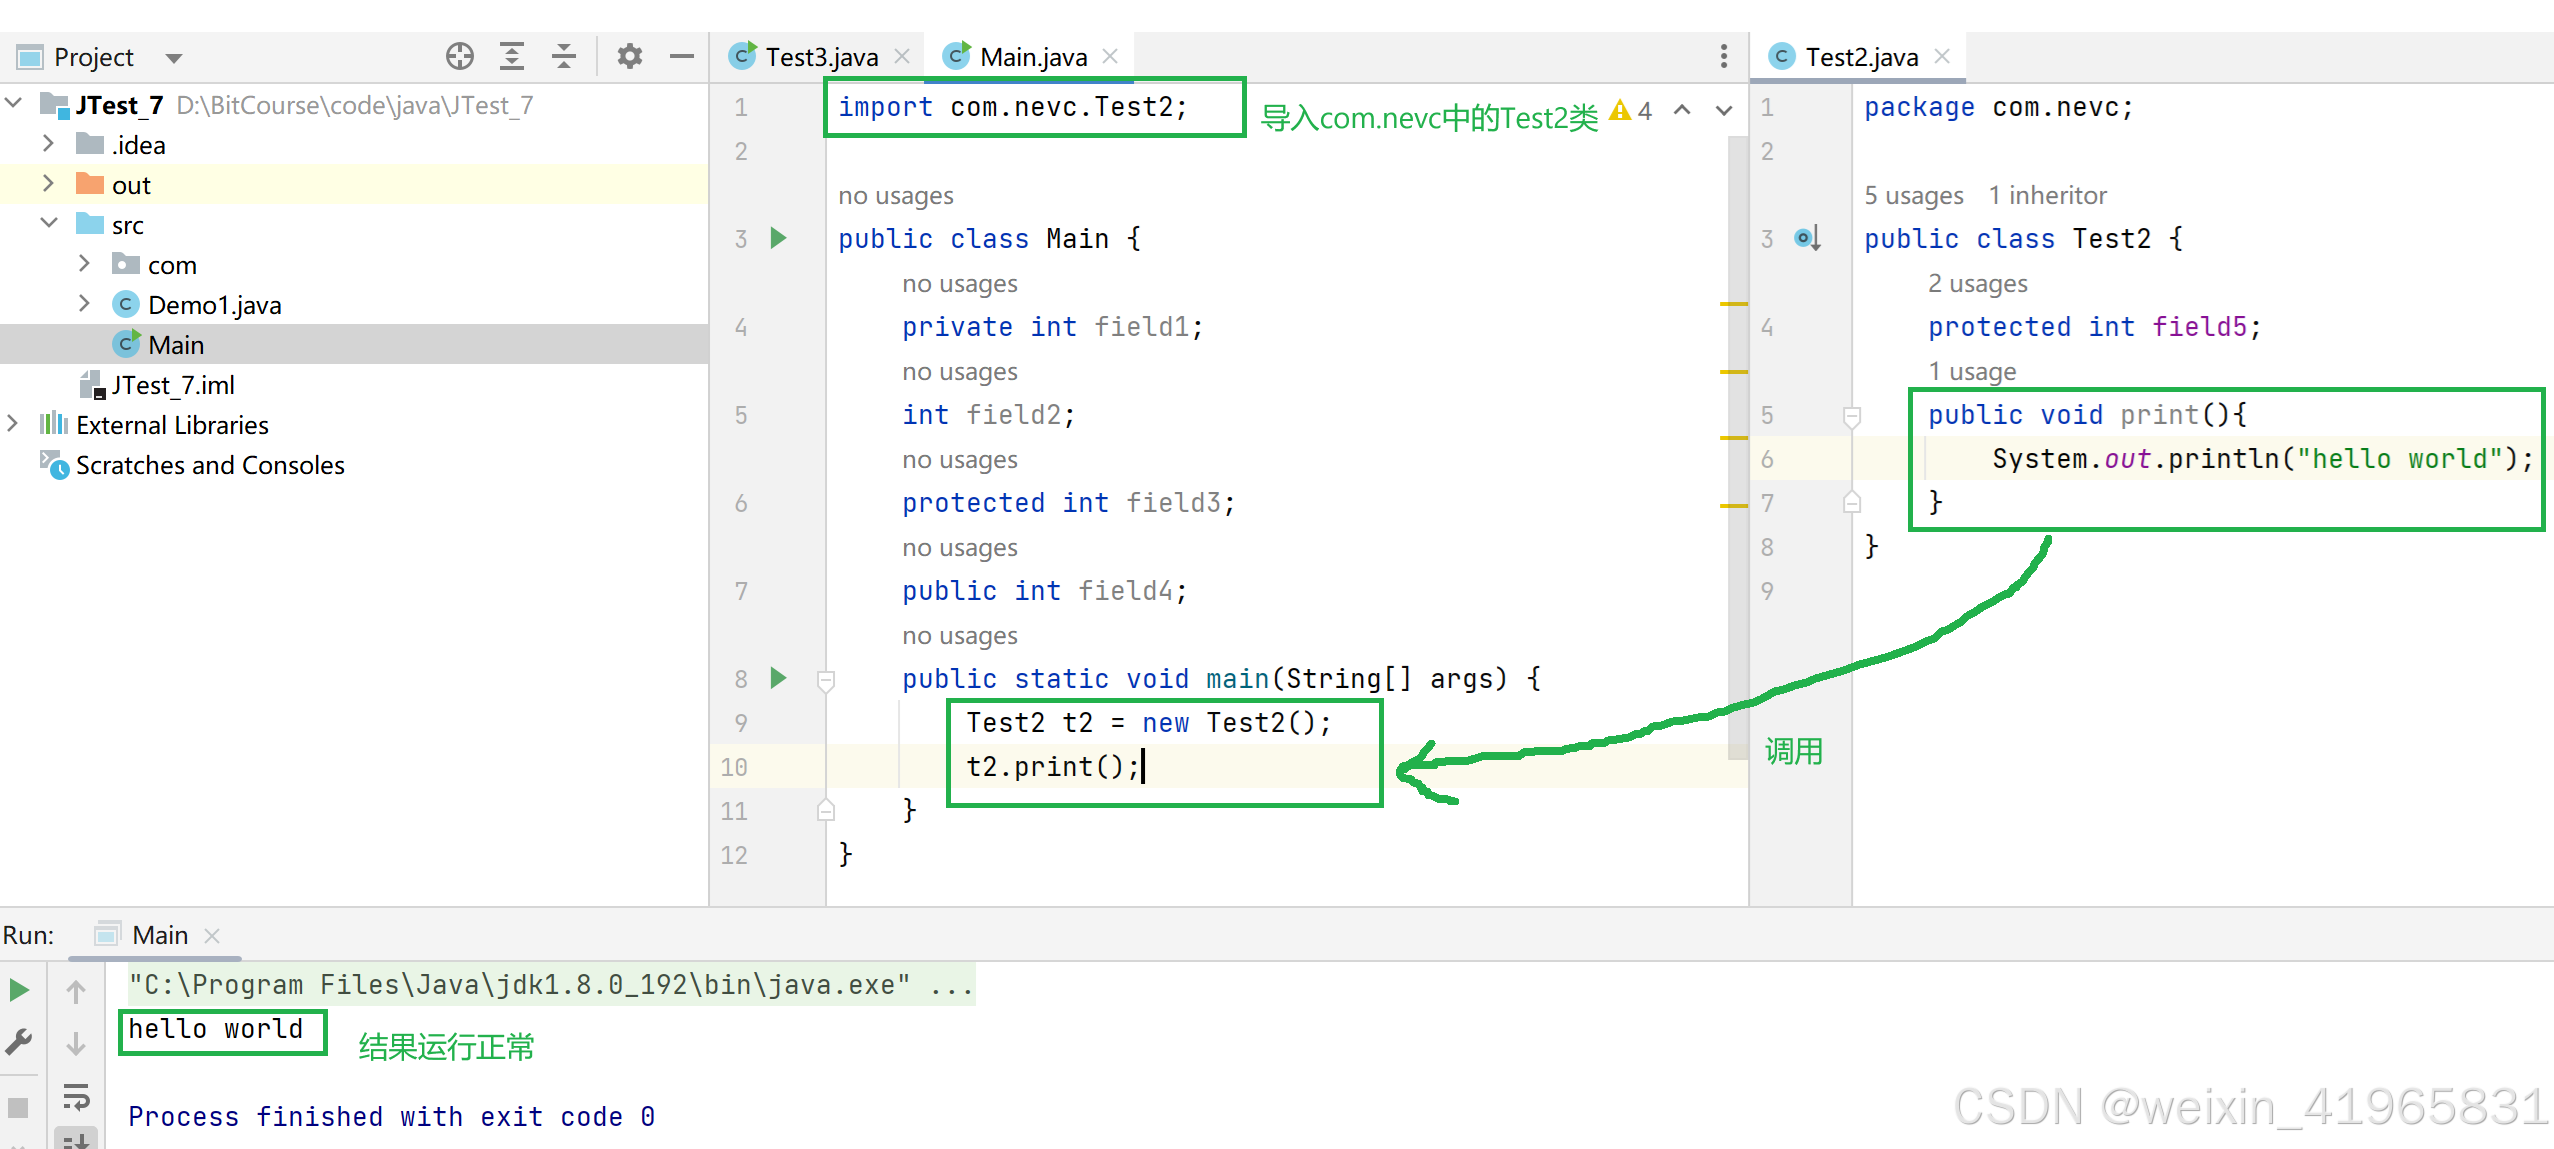Click the Expand All icon in Project panel
Image resolution: width=2554 pixels, height=1149 pixels.
(x=511, y=56)
